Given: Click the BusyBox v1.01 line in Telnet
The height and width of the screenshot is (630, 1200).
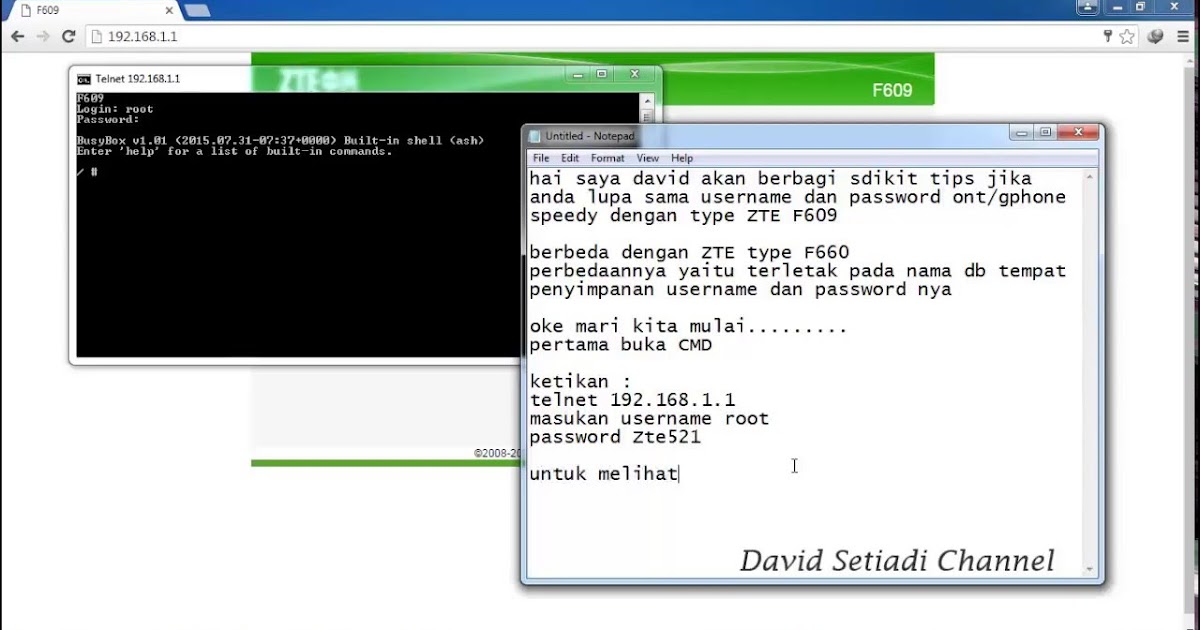Looking at the screenshot, I should tap(280, 141).
